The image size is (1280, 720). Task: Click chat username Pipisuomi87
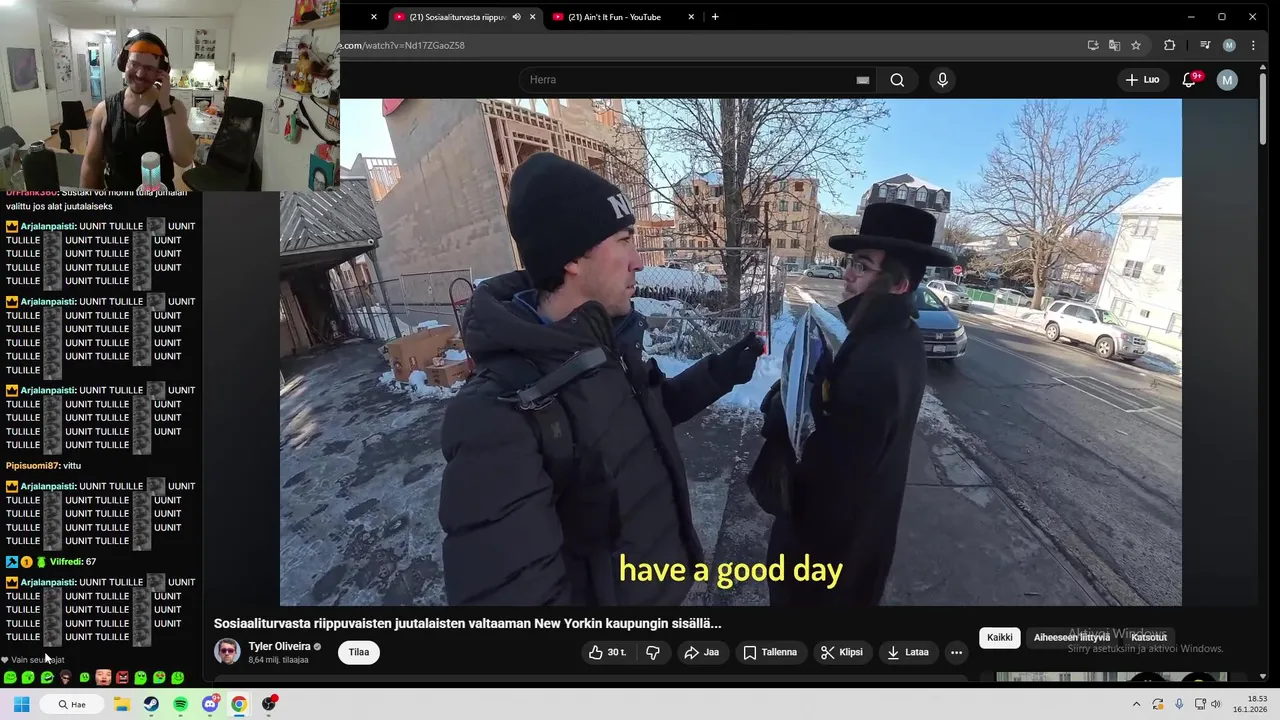click(x=32, y=466)
